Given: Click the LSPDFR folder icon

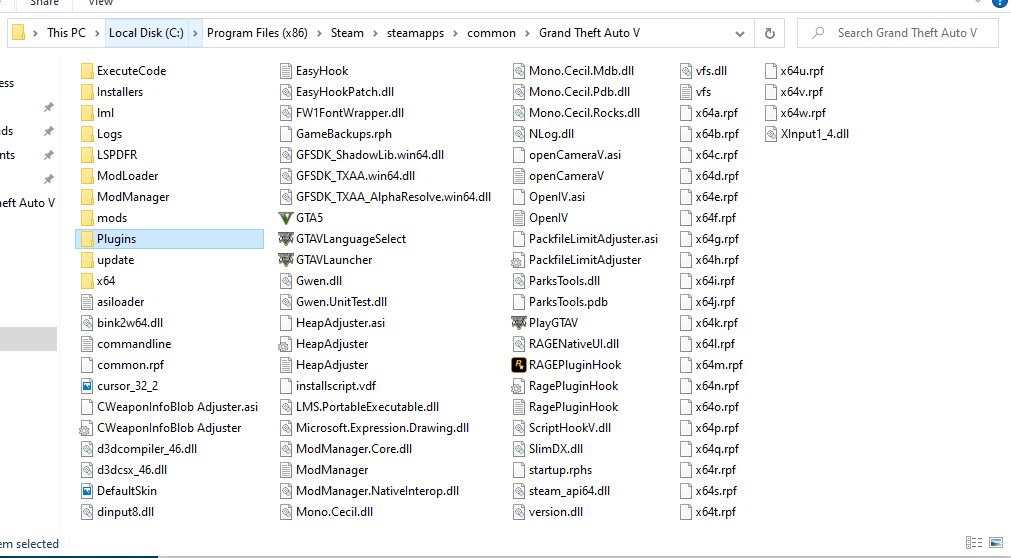Looking at the screenshot, I should [87, 155].
